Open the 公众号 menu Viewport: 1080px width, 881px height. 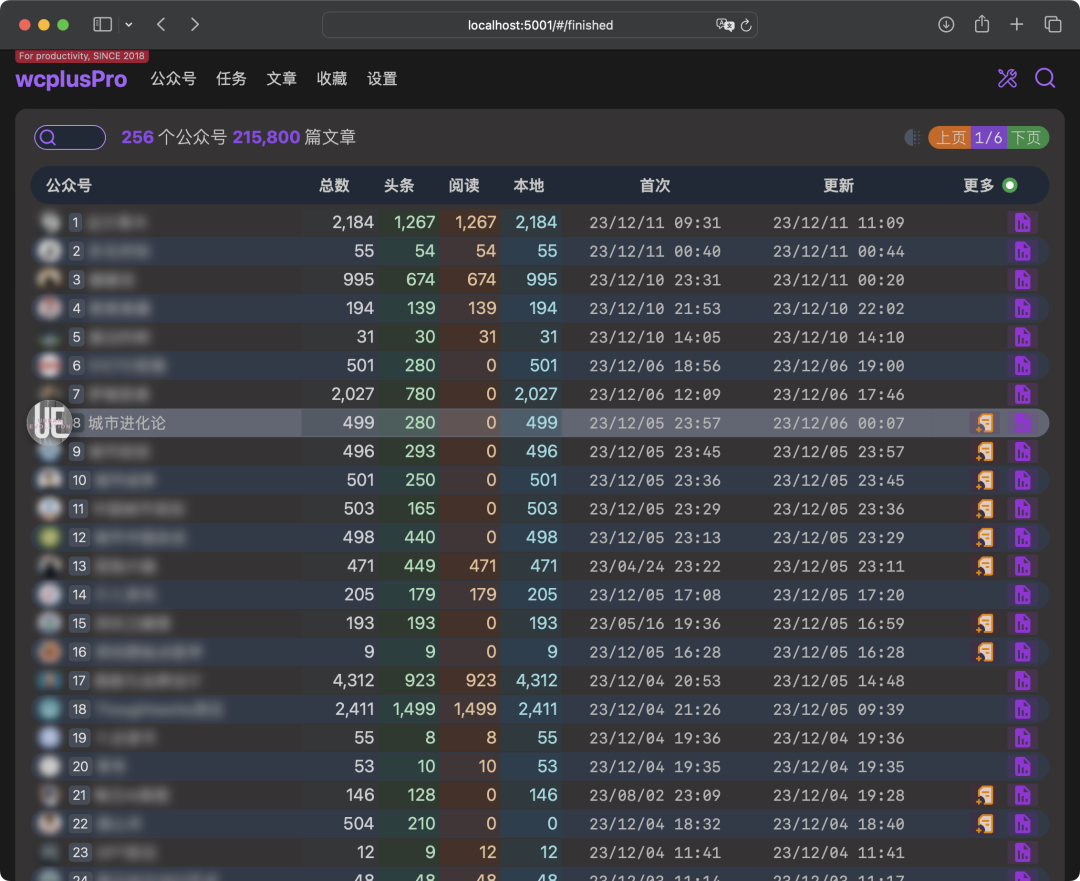[174, 79]
